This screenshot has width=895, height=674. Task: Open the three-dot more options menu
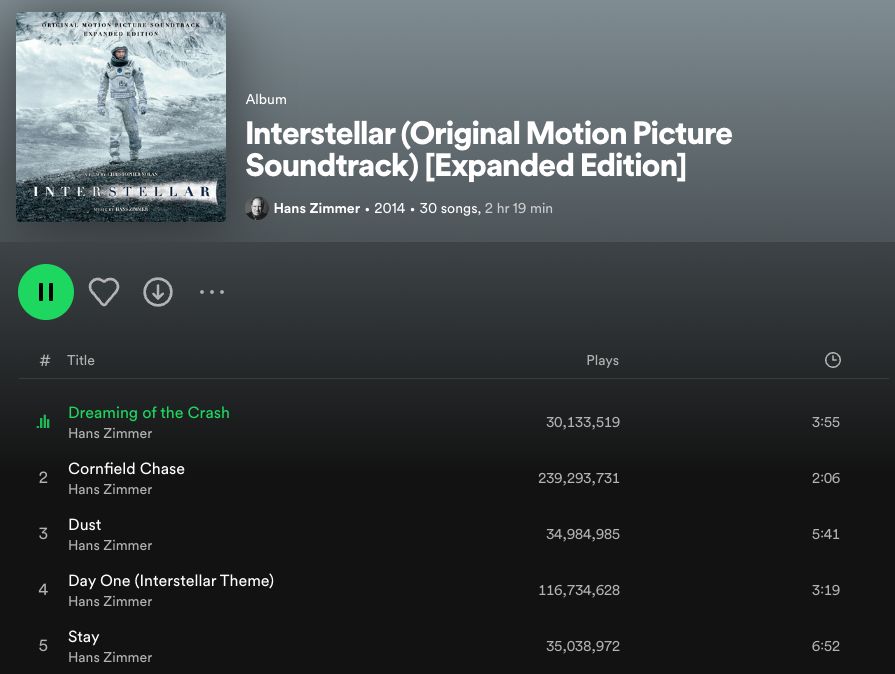[x=212, y=292]
